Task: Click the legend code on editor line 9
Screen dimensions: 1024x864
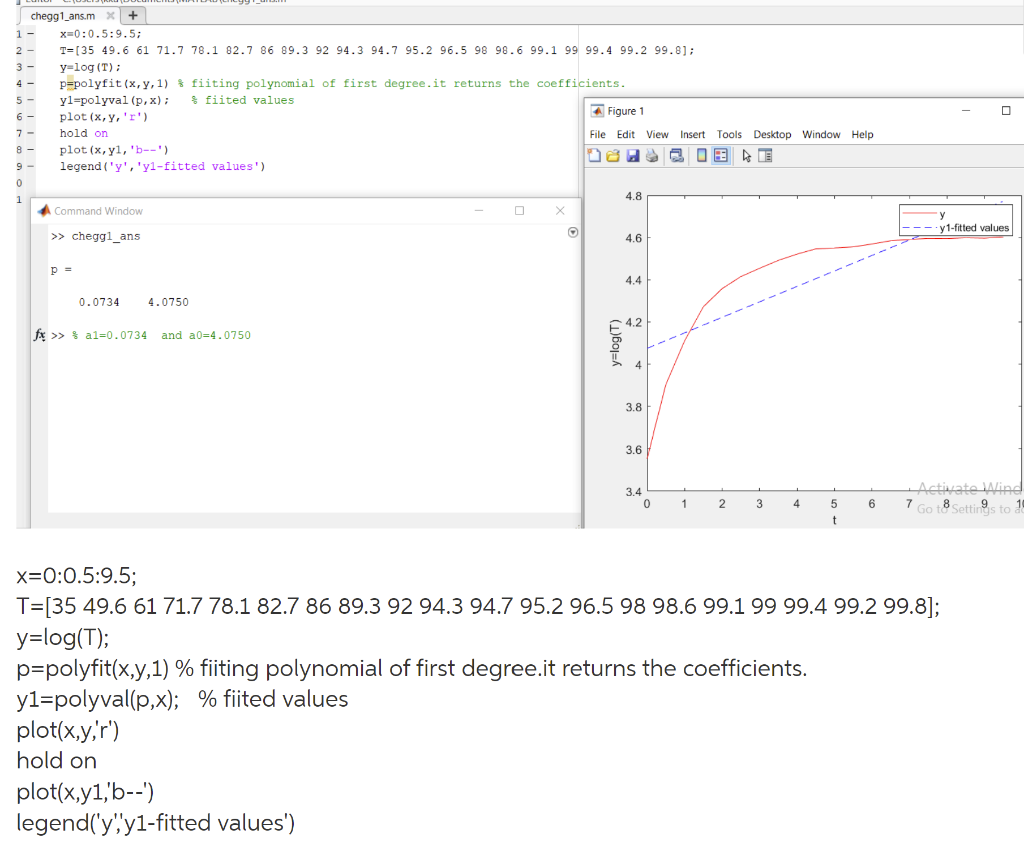Action: pyautogui.click(x=163, y=166)
